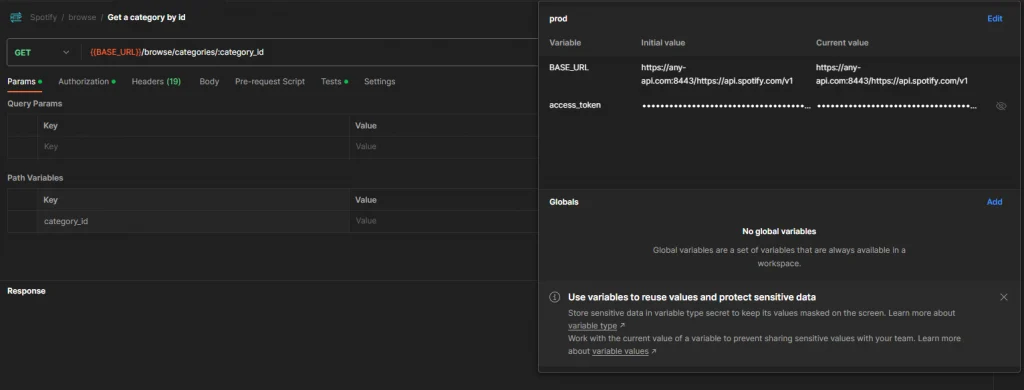The height and width of the screenshot is (390, 1024).
Task: Open the variable values link
Action: click(624, 351)
